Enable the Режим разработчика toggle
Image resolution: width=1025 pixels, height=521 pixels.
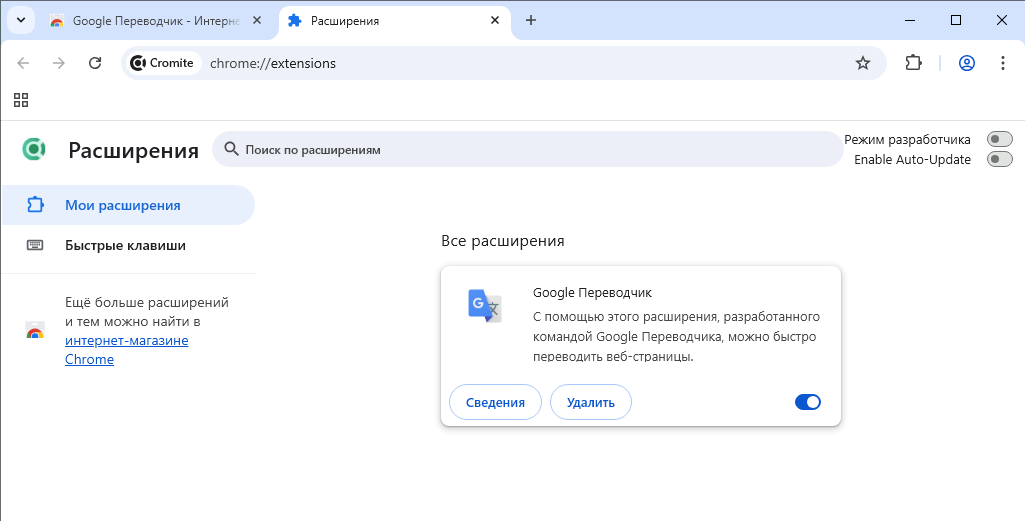tap(999, 139)
